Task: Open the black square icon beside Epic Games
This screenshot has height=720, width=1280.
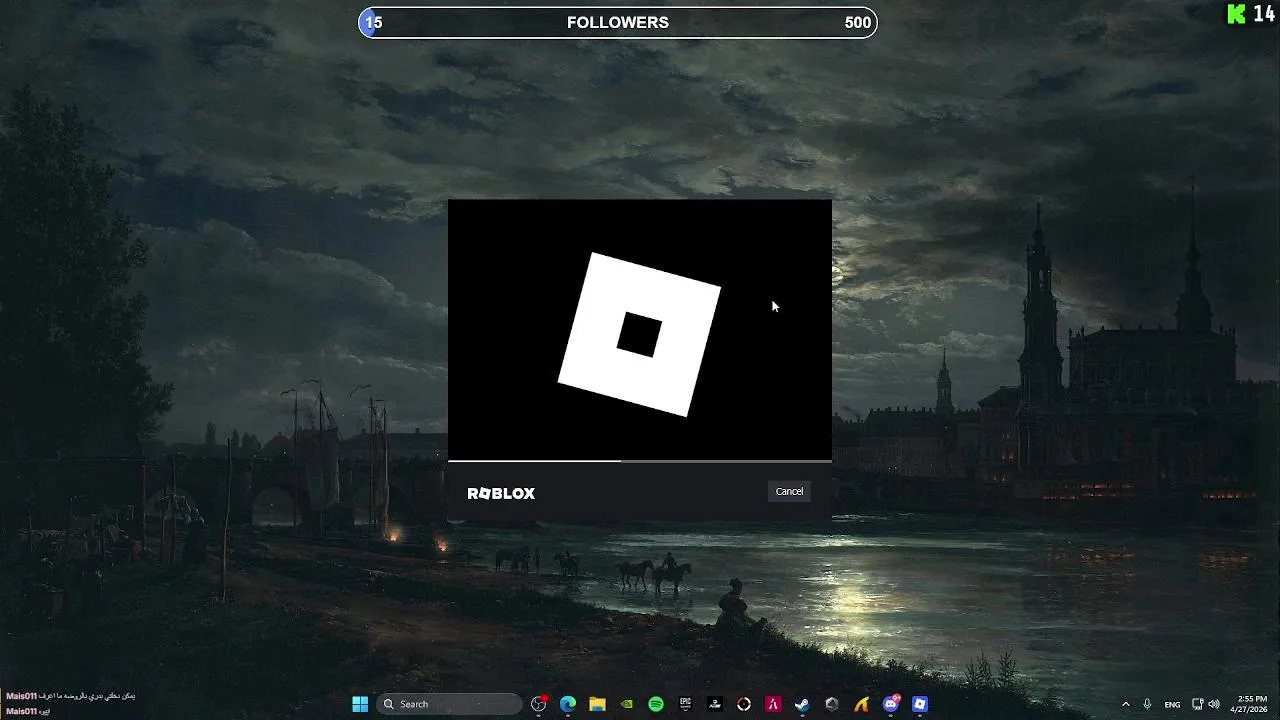Action: pyautogui.click(x=714, y=704)
